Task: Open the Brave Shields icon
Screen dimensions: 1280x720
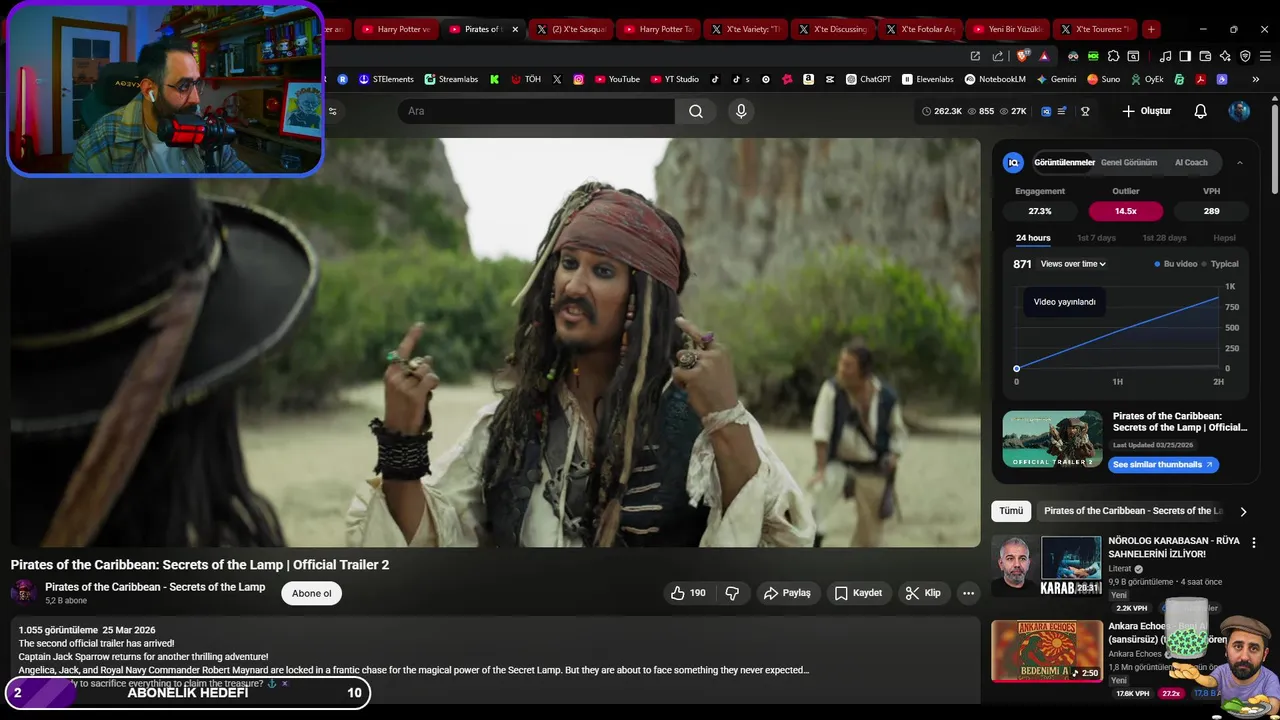Action: 1023,56
